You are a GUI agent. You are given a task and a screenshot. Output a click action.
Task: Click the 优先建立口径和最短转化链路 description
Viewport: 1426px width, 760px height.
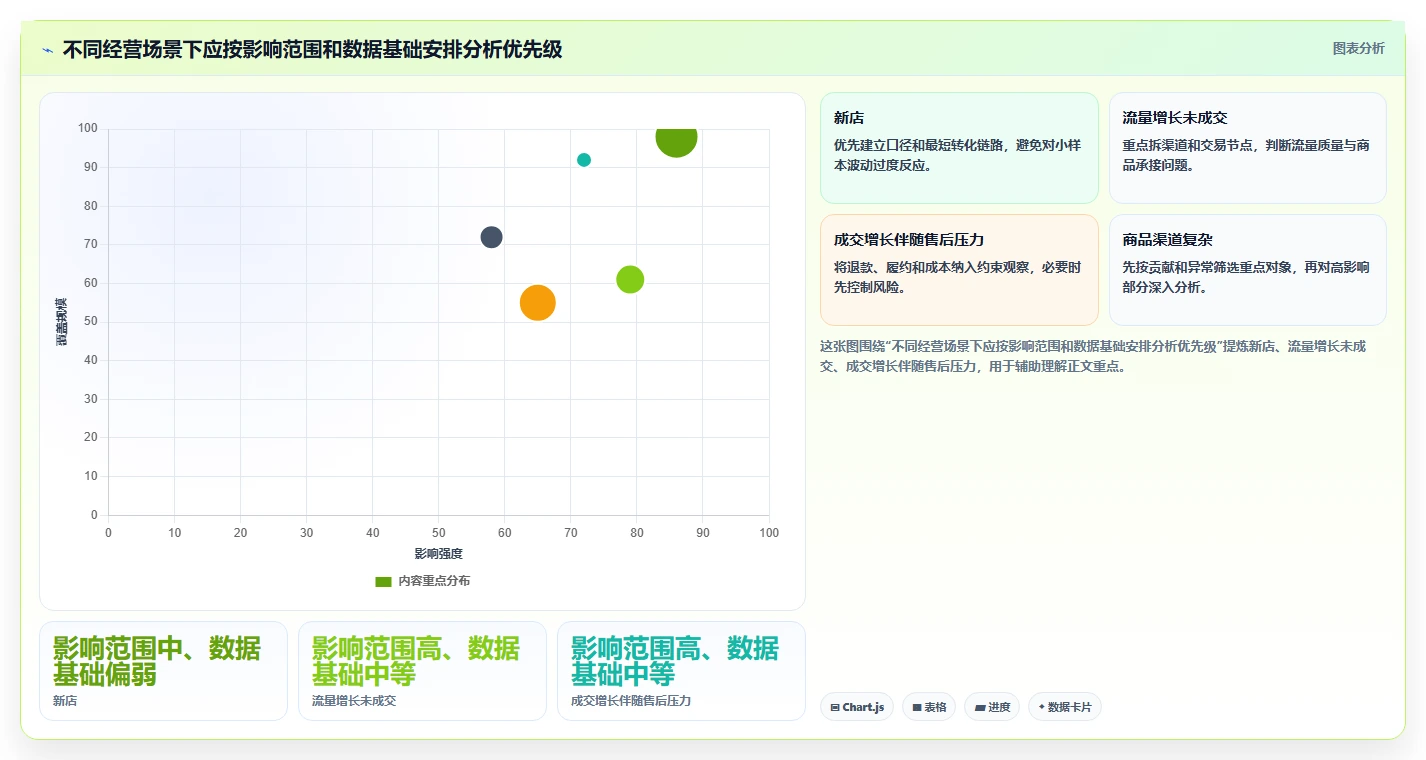pos(957,155)
